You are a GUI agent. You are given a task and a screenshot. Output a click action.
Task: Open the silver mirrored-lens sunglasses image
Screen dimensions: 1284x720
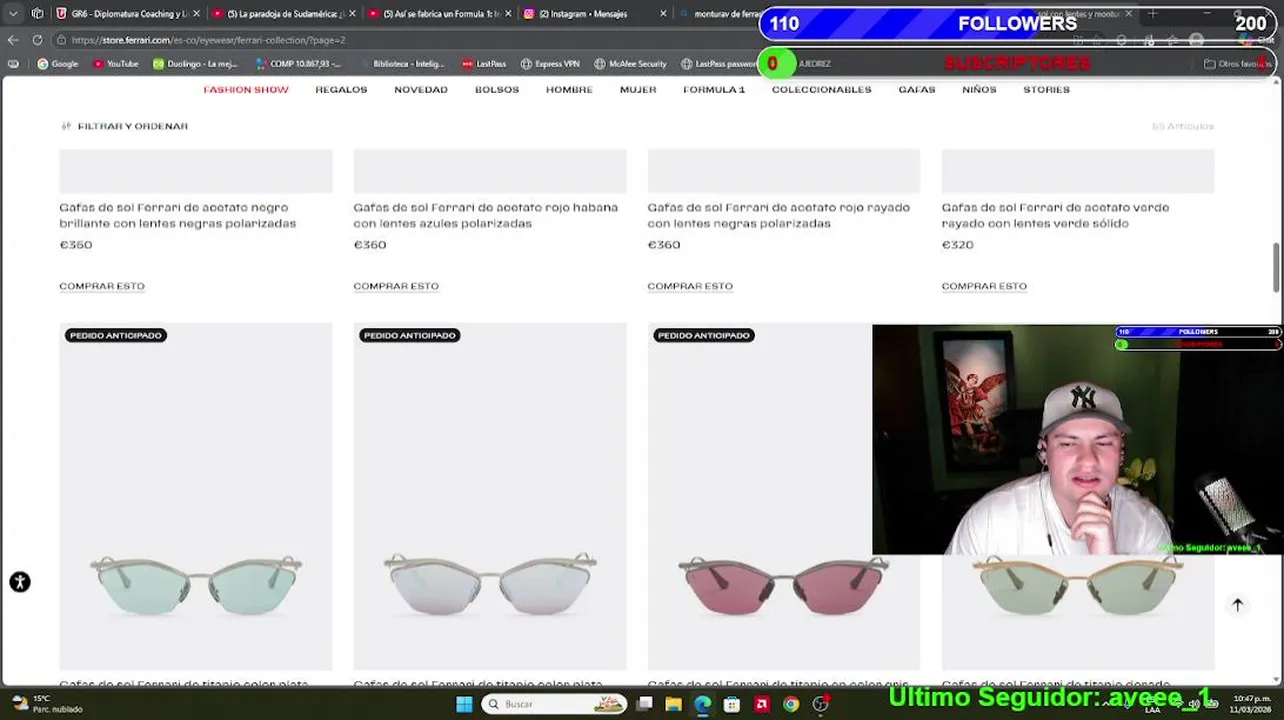tap(490, 496)
